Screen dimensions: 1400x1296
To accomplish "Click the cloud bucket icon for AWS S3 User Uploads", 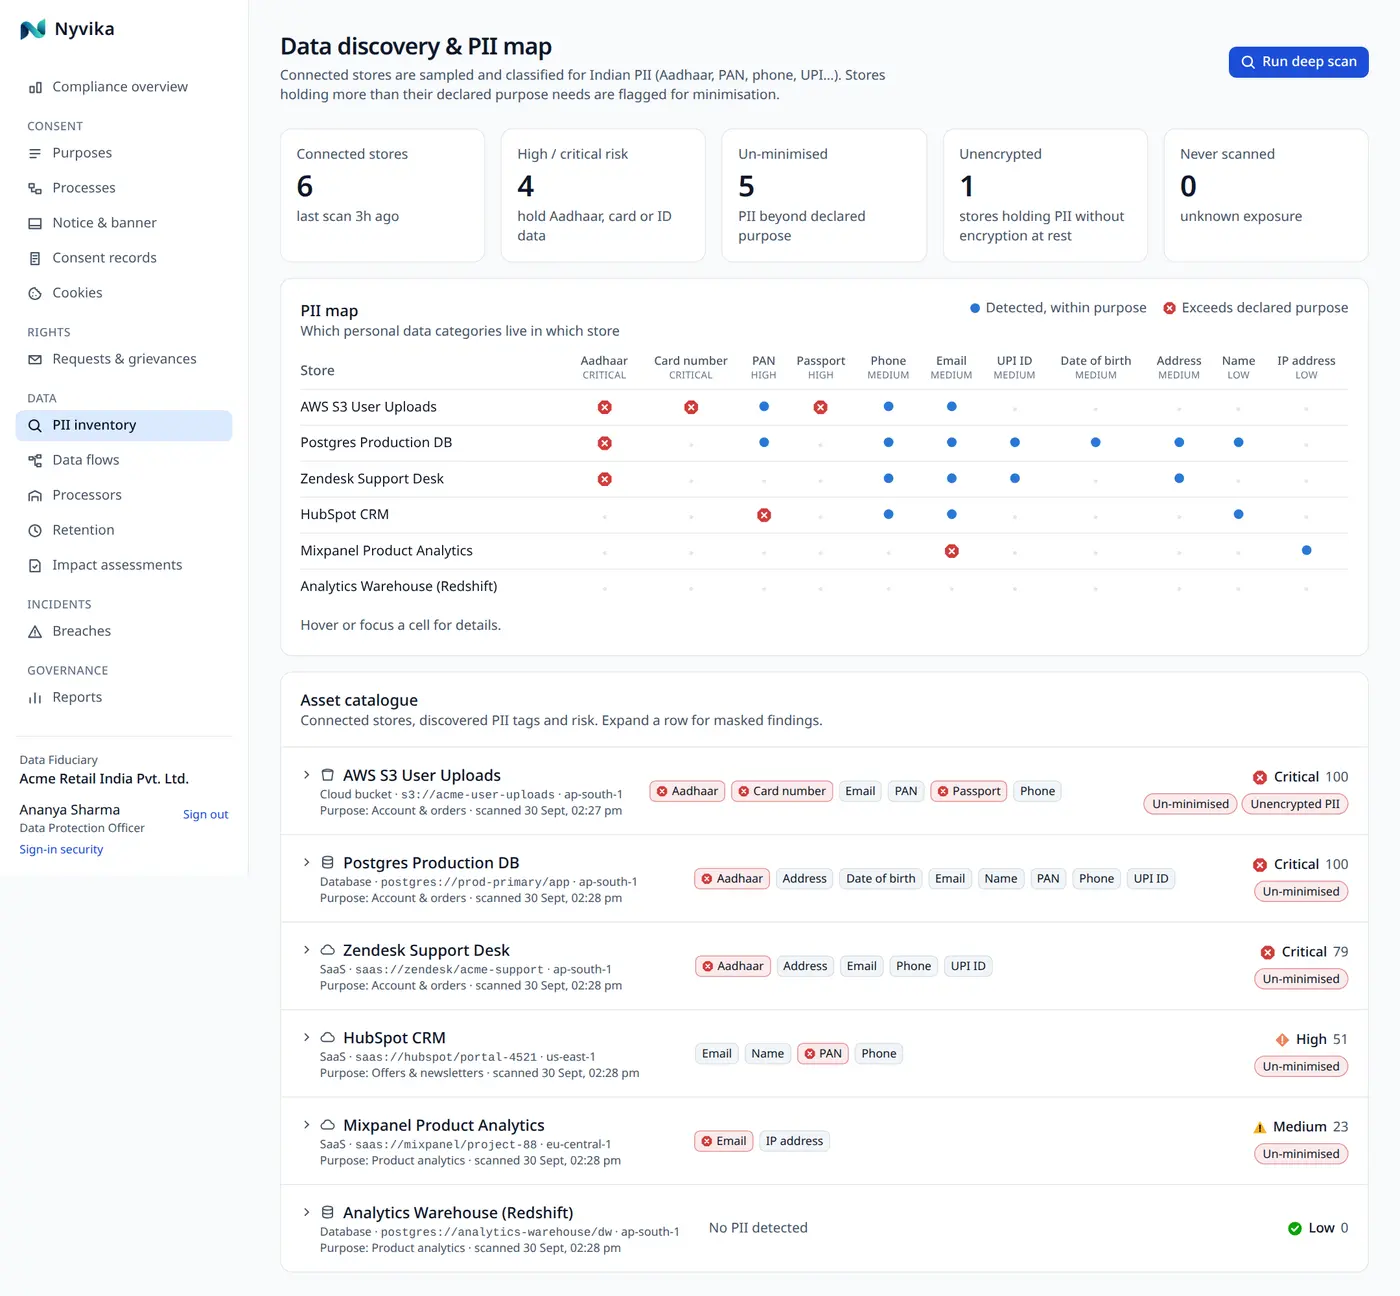I will coord(327,775).
